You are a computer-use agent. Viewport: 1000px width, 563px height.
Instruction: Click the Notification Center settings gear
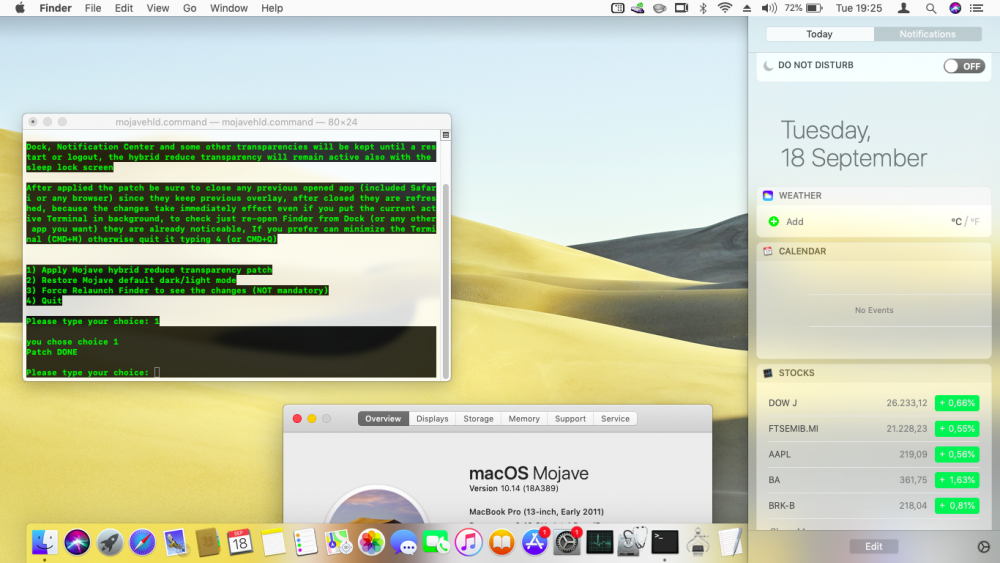coord(983,546)
